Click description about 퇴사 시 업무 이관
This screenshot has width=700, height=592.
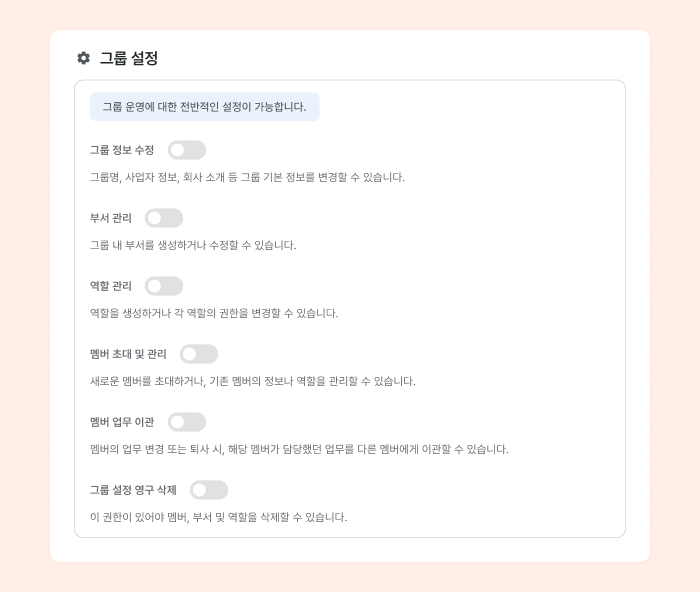pyautogui.click(x=299, y=449)
